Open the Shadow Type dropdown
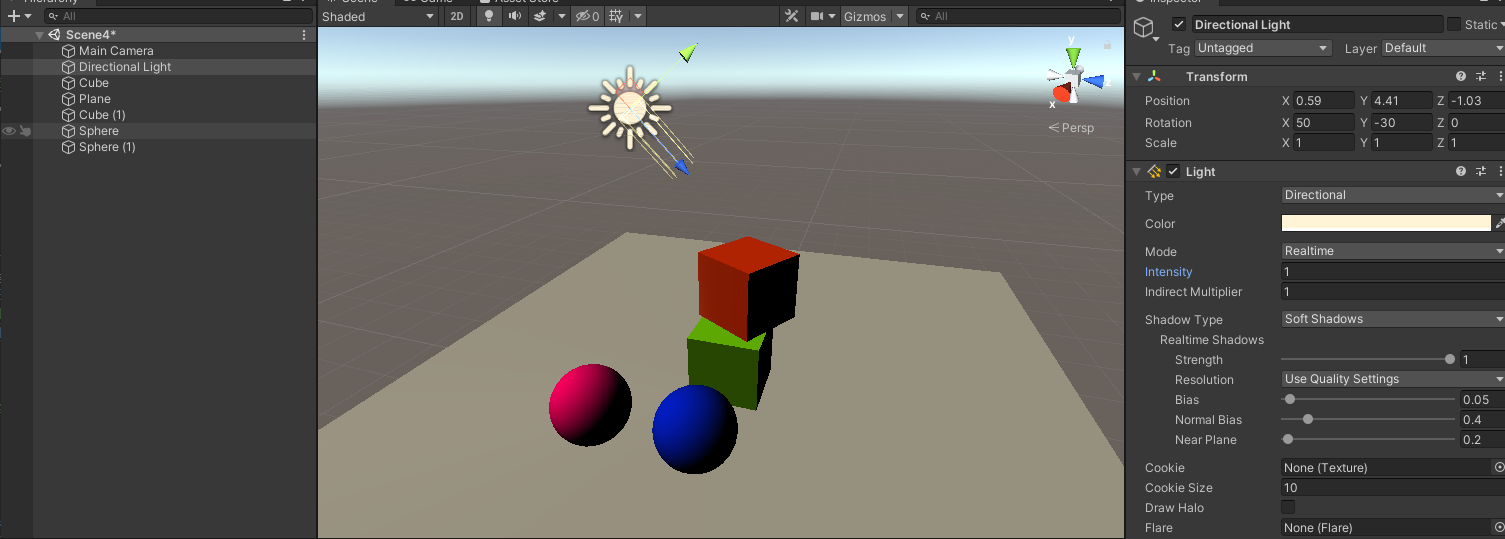 [1392, 319]
